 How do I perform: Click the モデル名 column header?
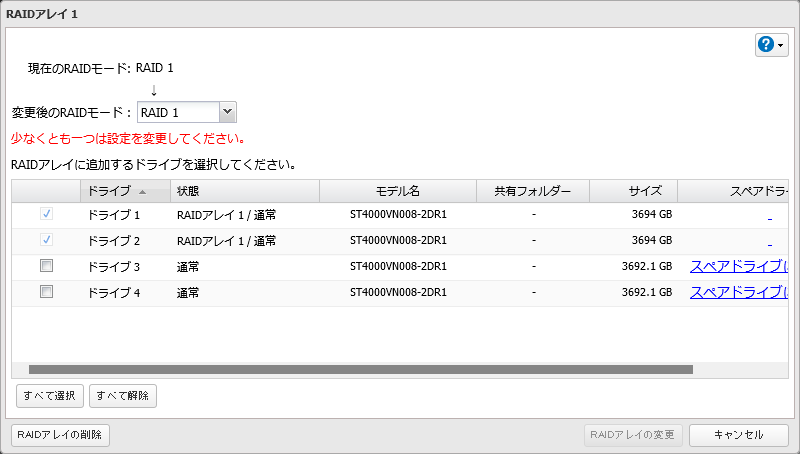(397, 190)
